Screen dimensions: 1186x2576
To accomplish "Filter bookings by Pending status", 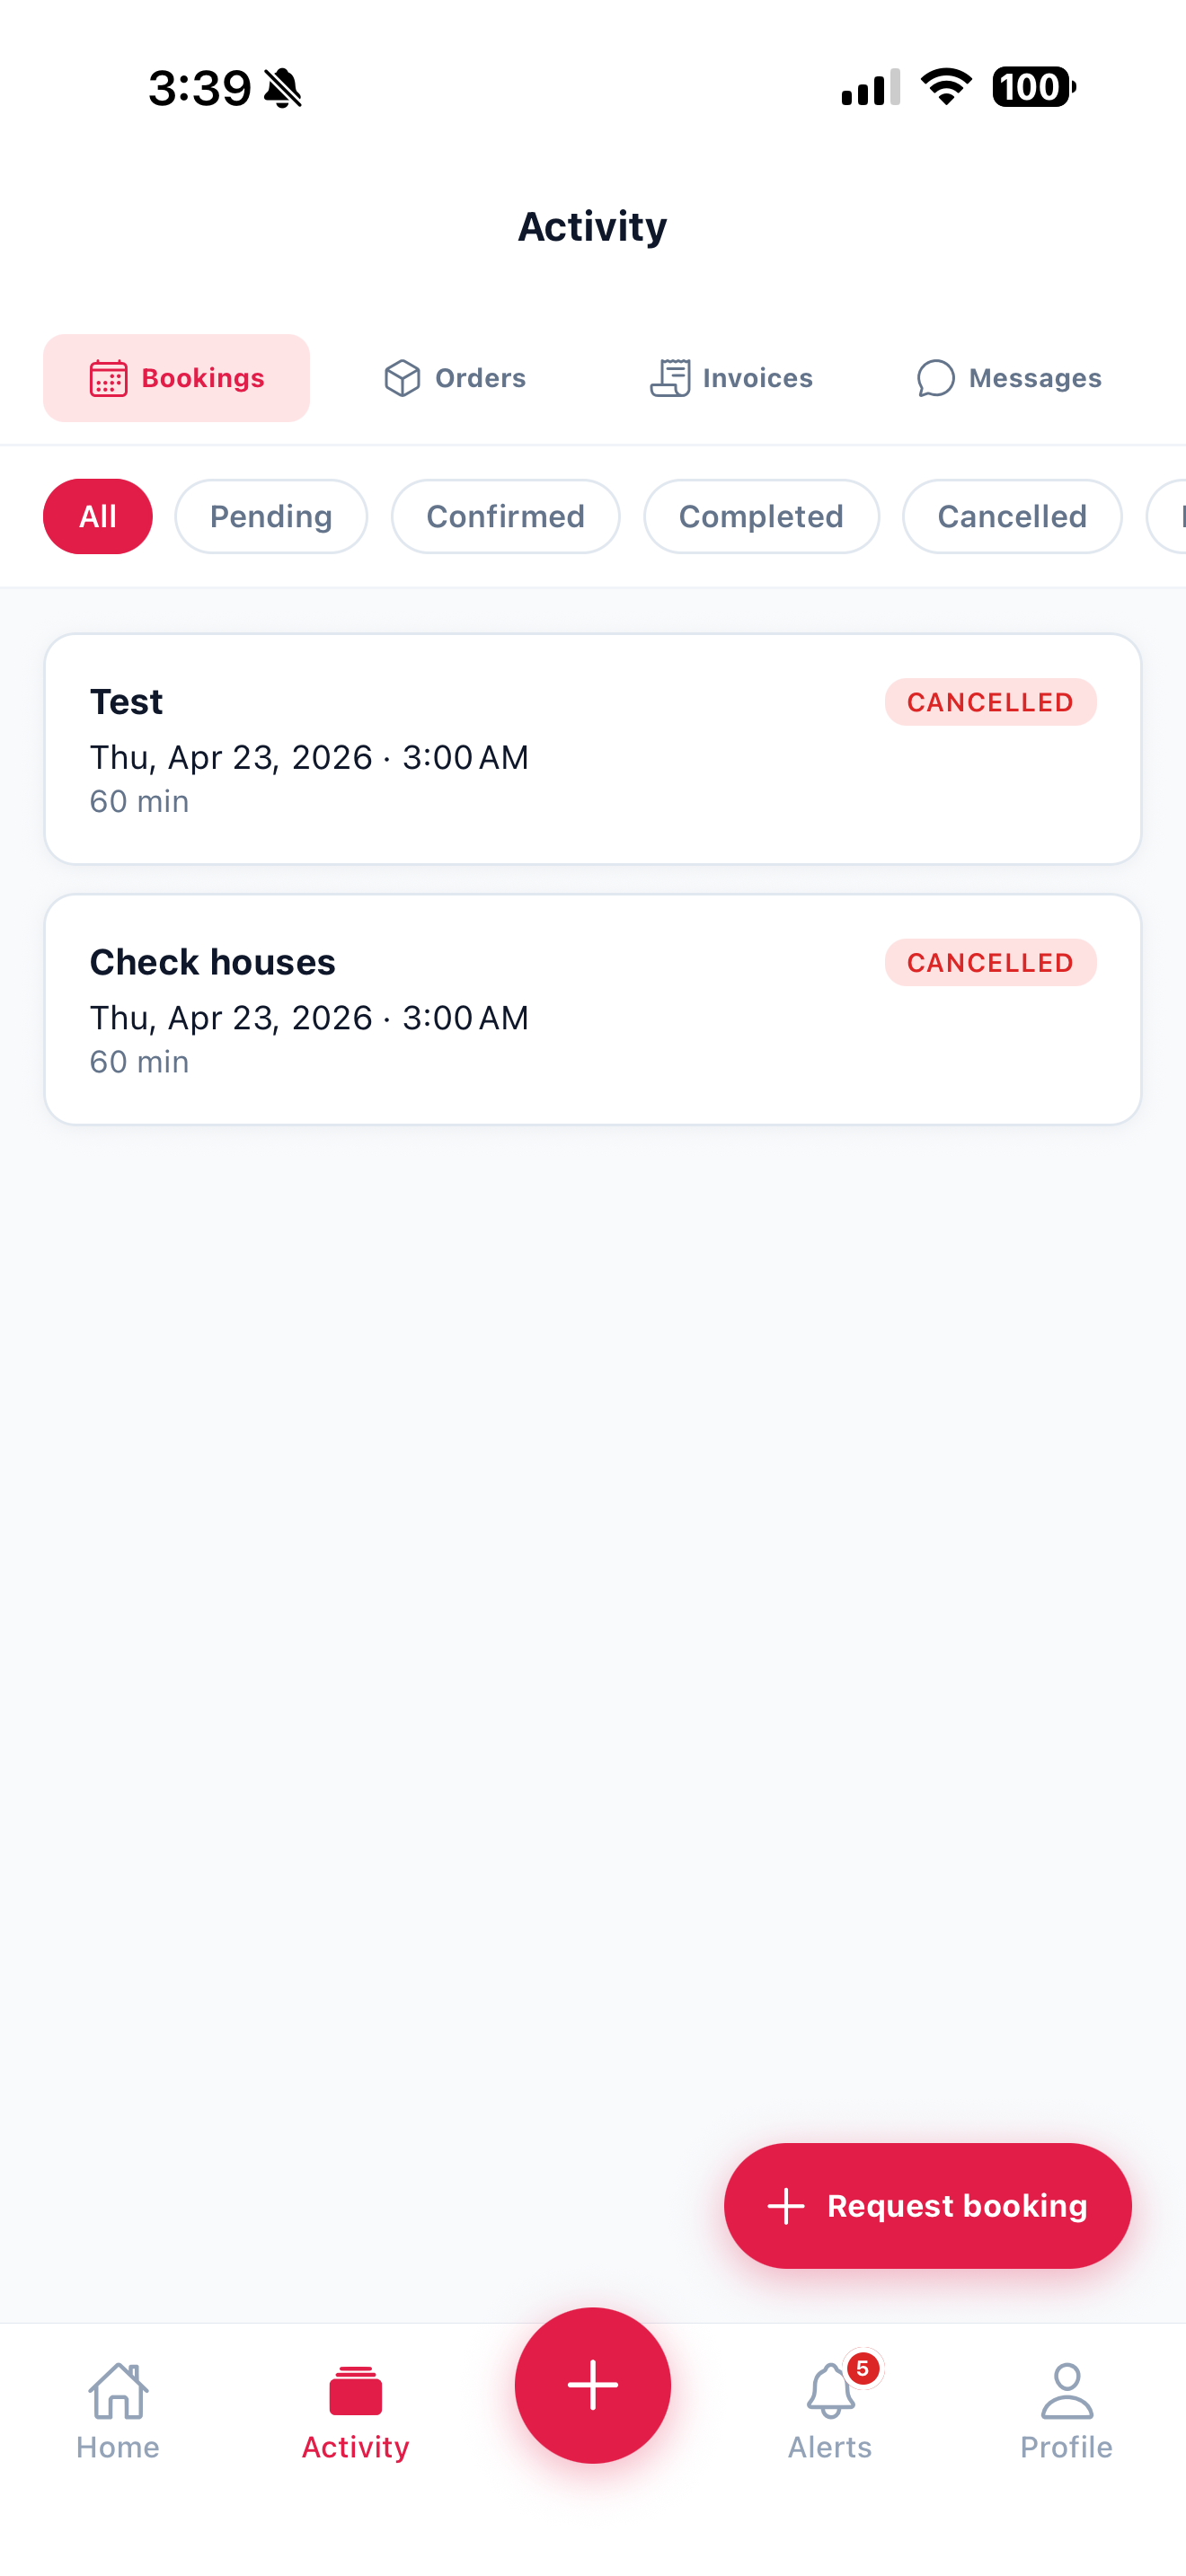I will tap(271, 516).
